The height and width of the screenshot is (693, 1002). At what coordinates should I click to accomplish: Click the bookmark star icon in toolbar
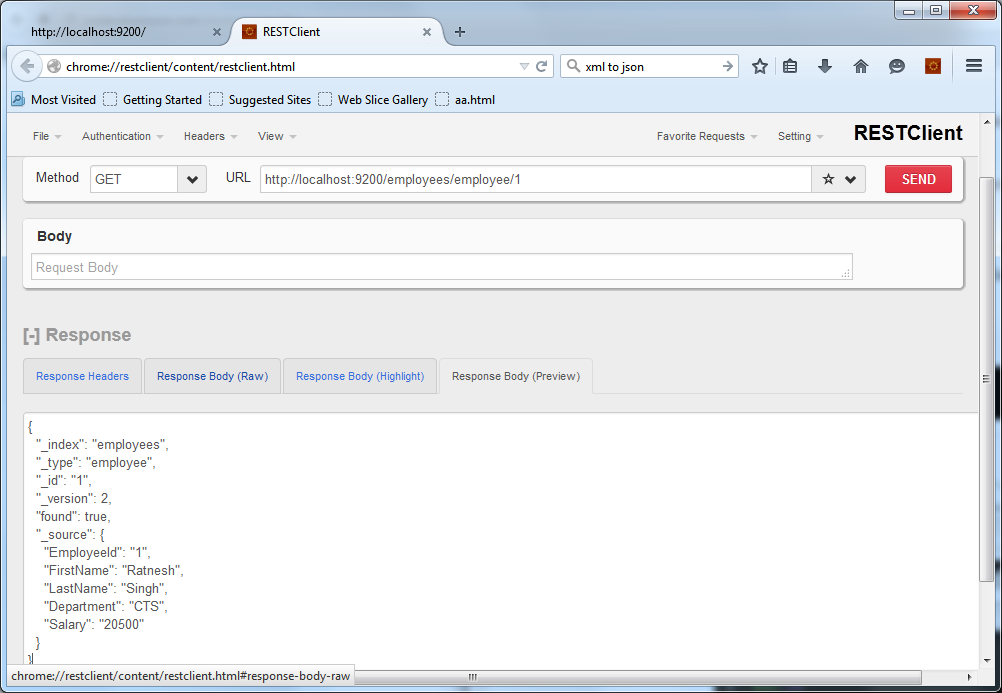click(x=759, y=66)
